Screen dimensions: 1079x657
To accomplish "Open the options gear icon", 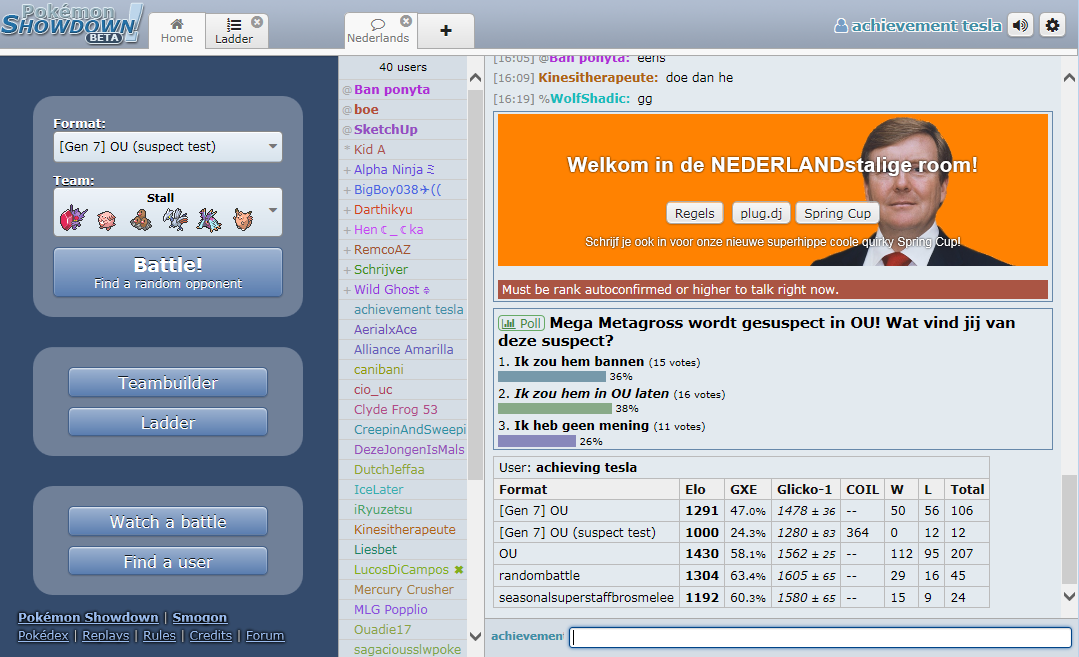I will (1052, 25).
